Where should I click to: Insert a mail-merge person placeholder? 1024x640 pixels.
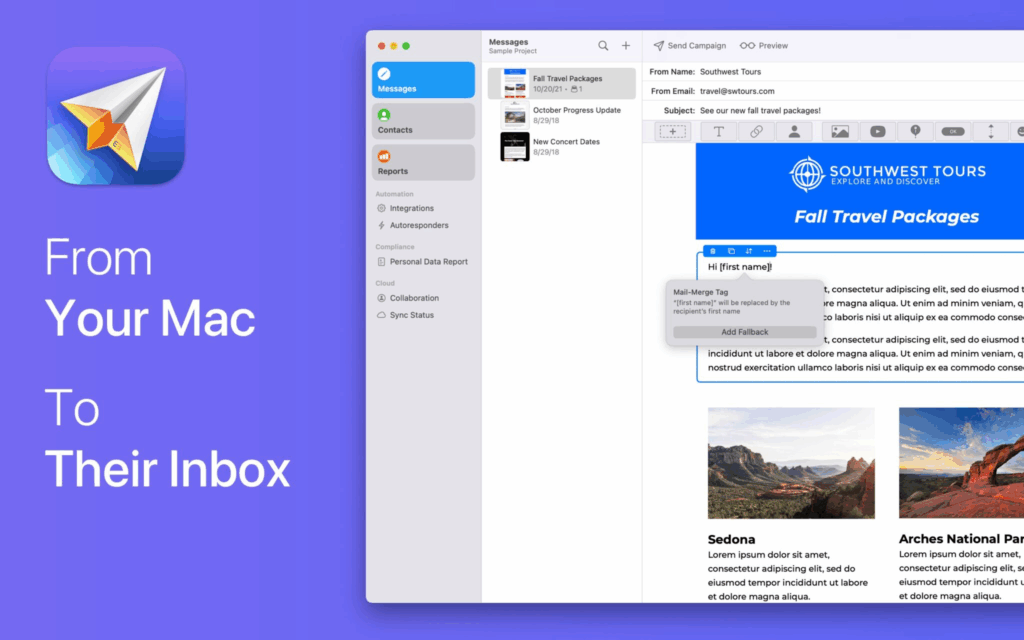click(794, 131)
